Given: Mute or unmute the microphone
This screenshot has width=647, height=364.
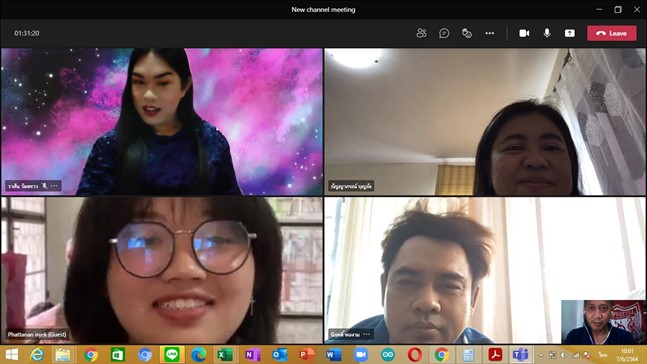Looking at the screenshot, I should click(x=547, y=33).
